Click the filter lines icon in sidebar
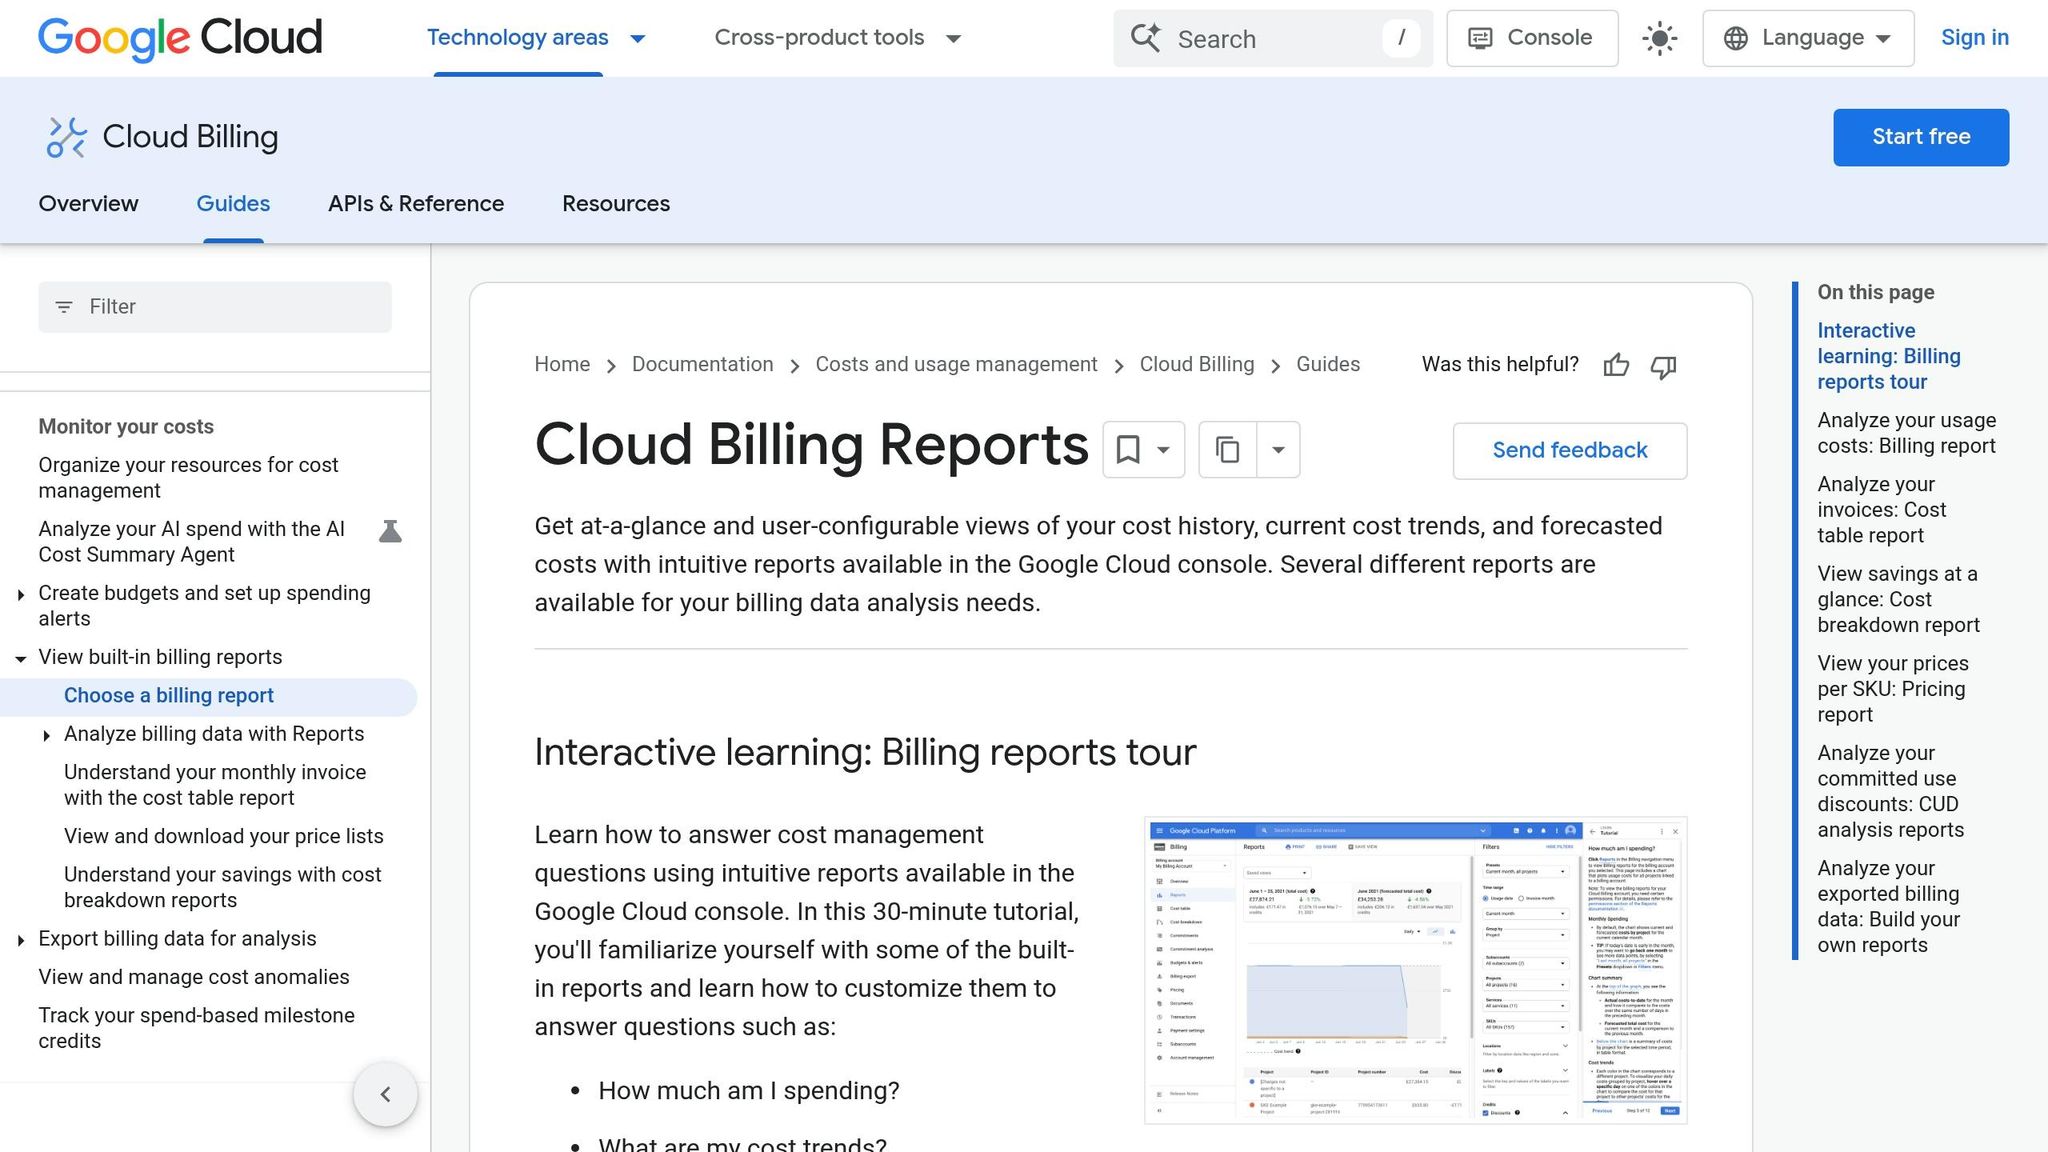 point(64,307)
